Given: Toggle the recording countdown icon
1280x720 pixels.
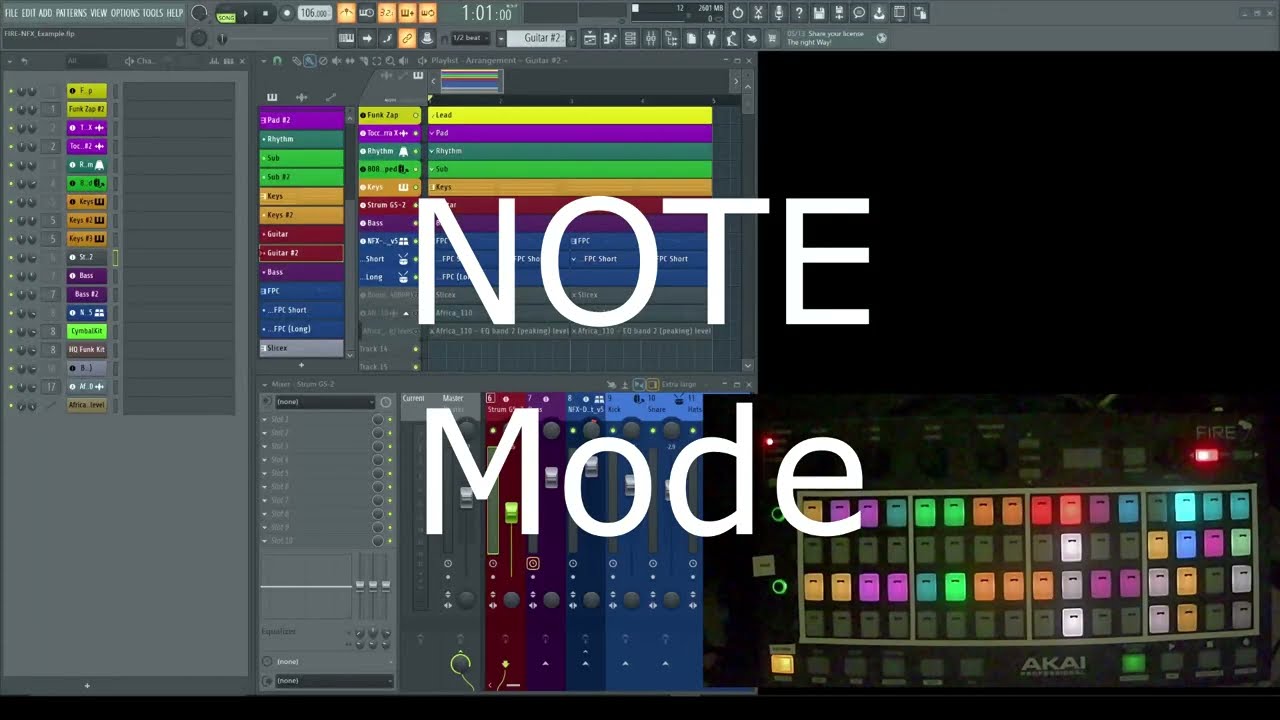Looking at the screenshot, I should pos(387,13).
